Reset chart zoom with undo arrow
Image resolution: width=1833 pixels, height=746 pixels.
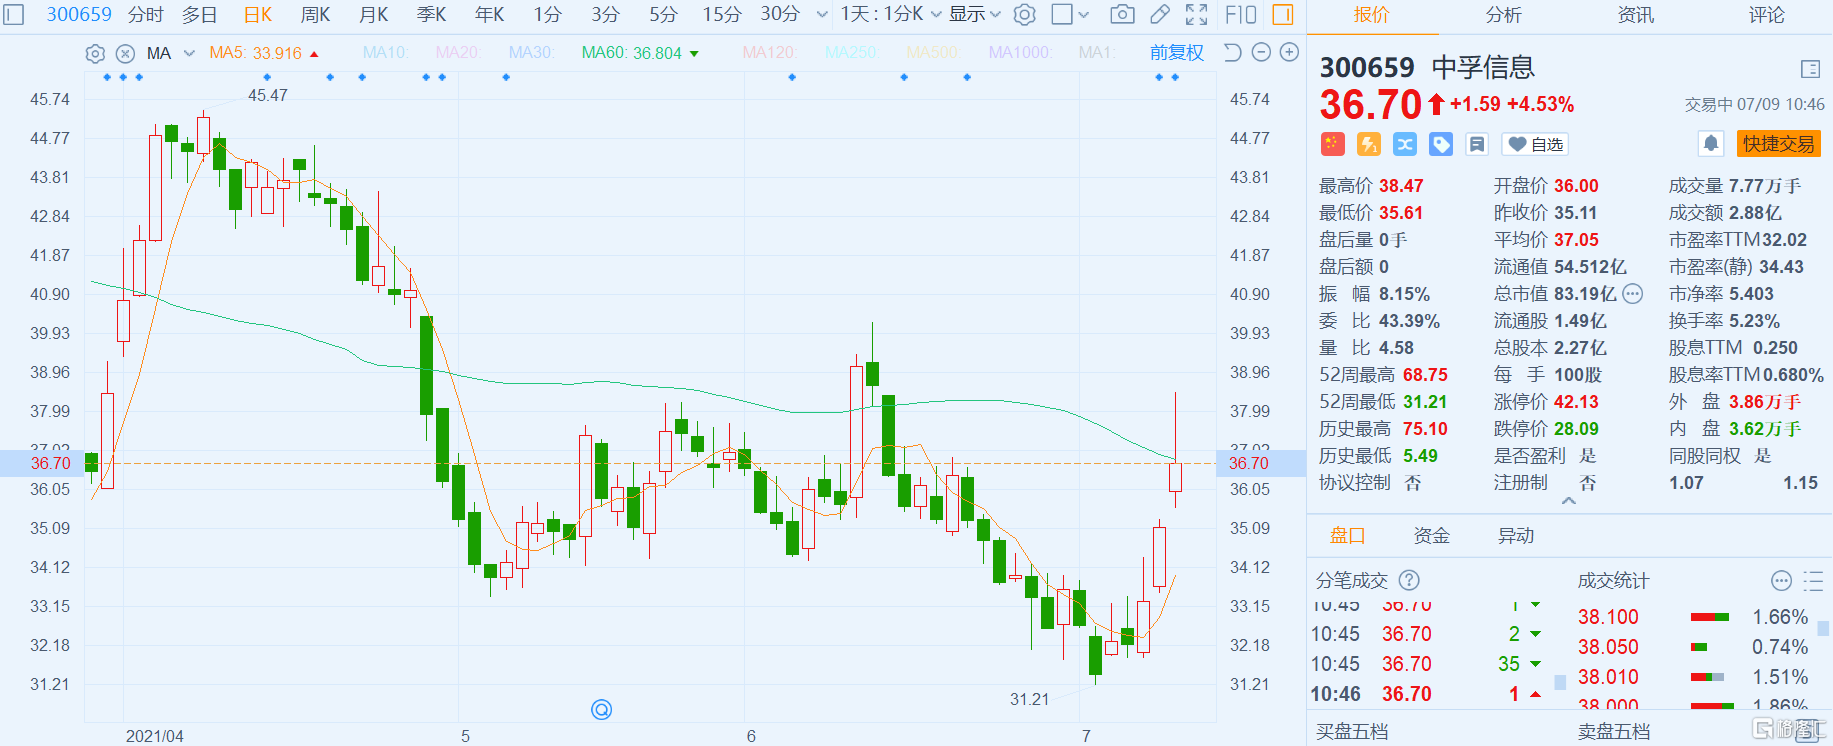tap(1233, 52)
